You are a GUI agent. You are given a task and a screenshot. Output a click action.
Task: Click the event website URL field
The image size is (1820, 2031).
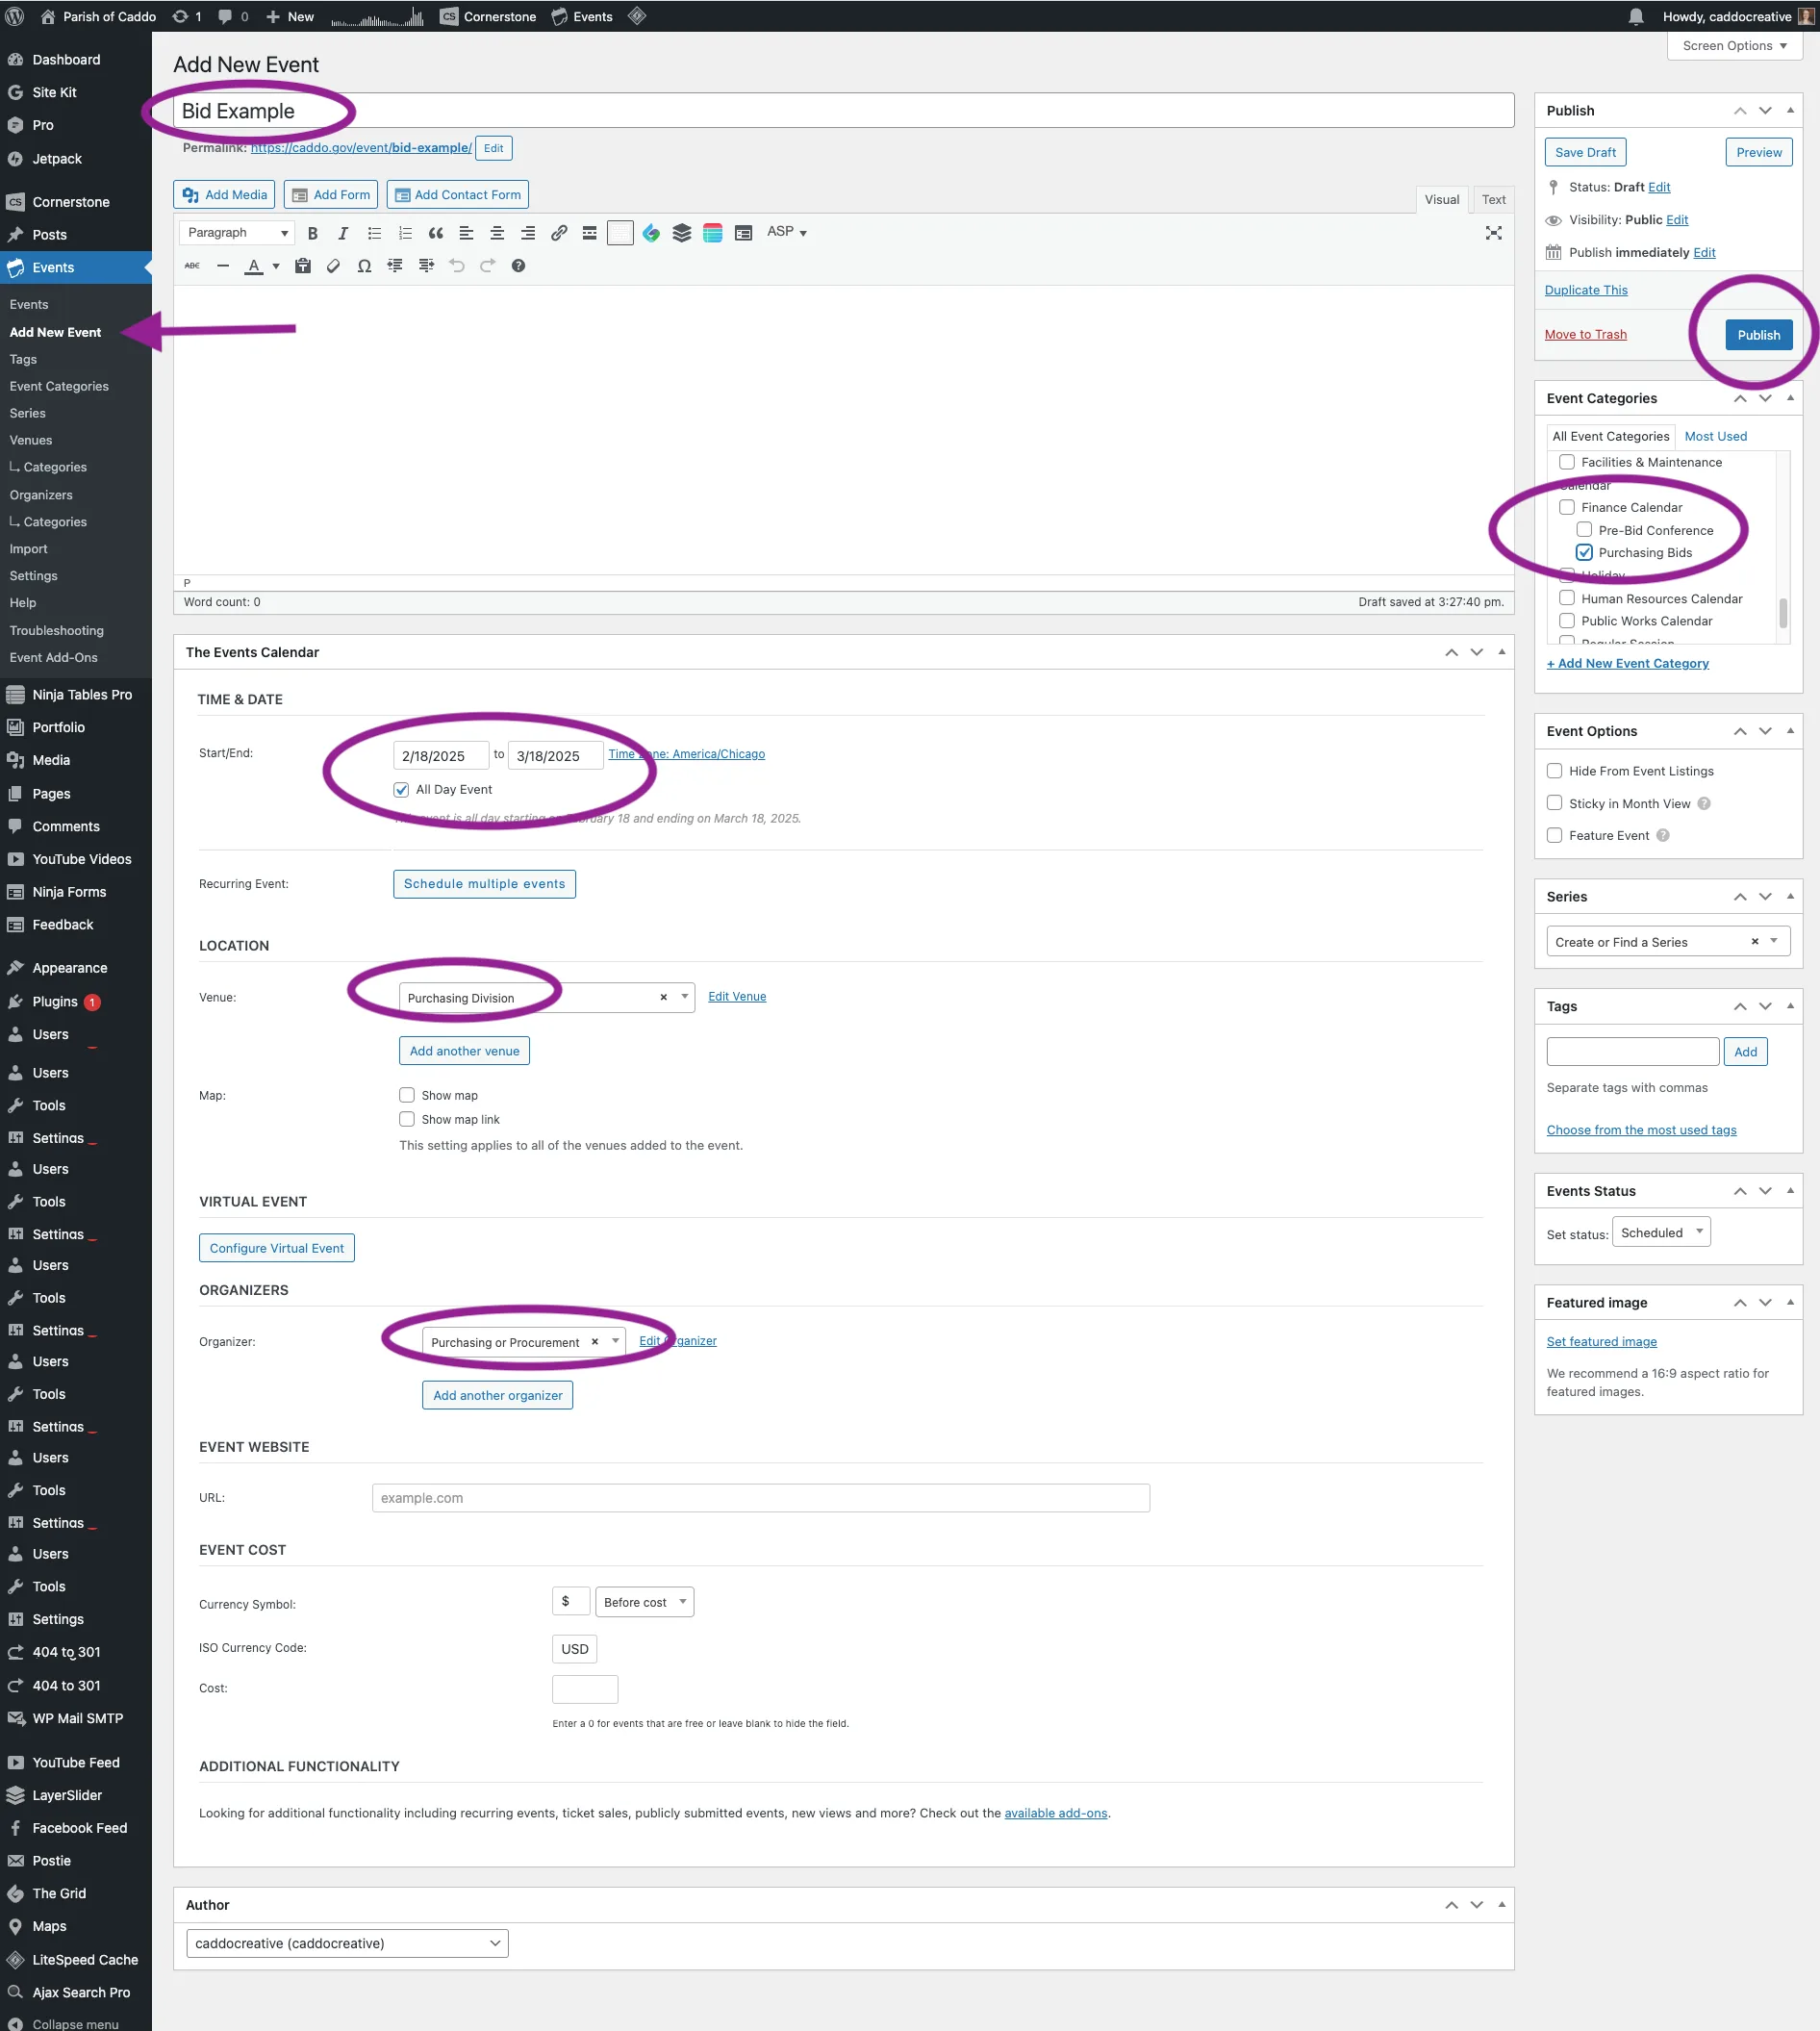(760, 1498)
